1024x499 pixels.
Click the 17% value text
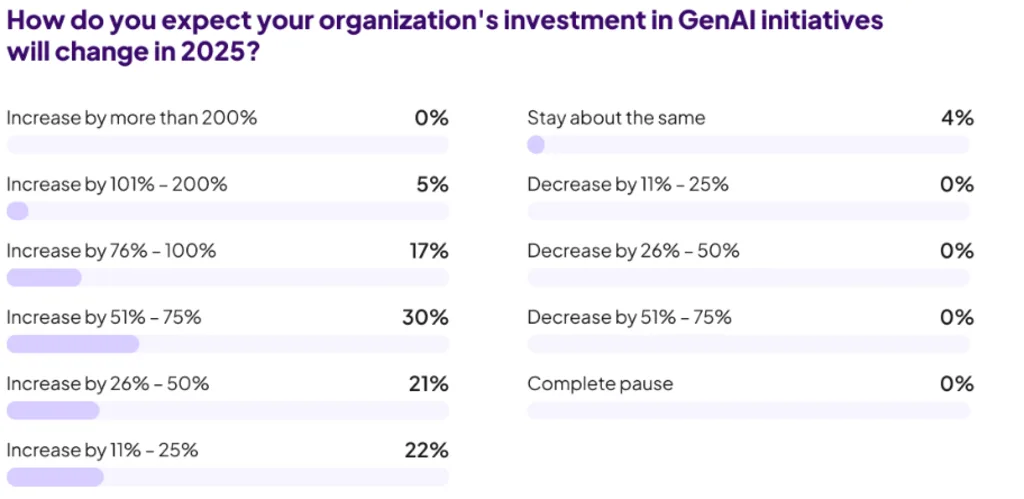[x=428, y=251]
